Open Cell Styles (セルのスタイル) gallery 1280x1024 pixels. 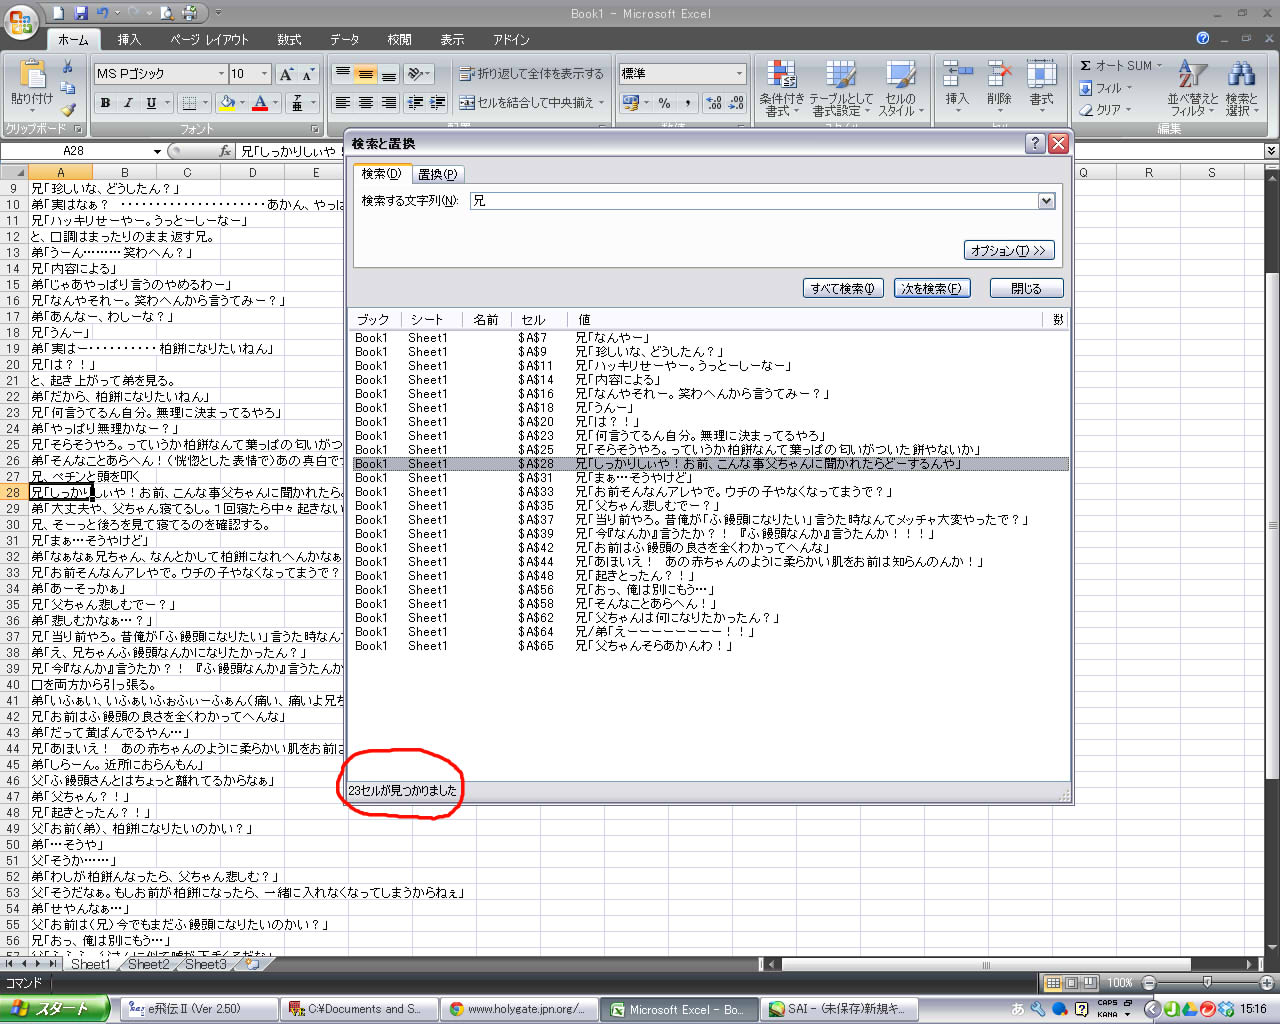coord(900,88)
